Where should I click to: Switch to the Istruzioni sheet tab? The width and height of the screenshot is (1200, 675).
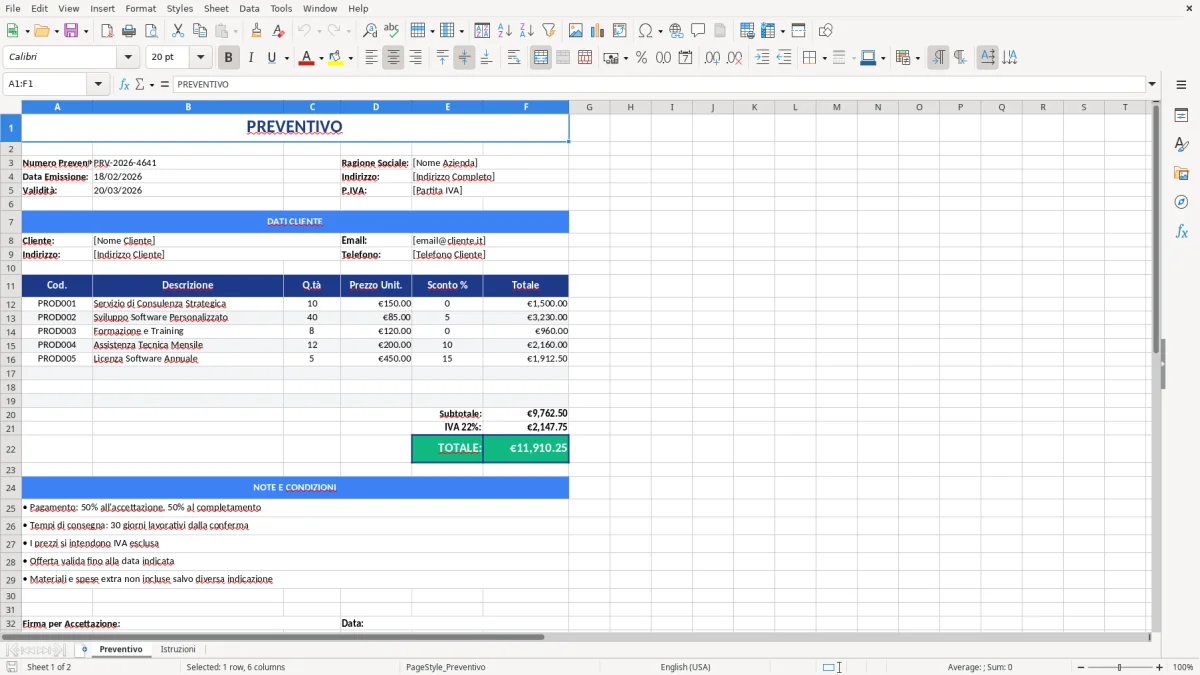178,649
